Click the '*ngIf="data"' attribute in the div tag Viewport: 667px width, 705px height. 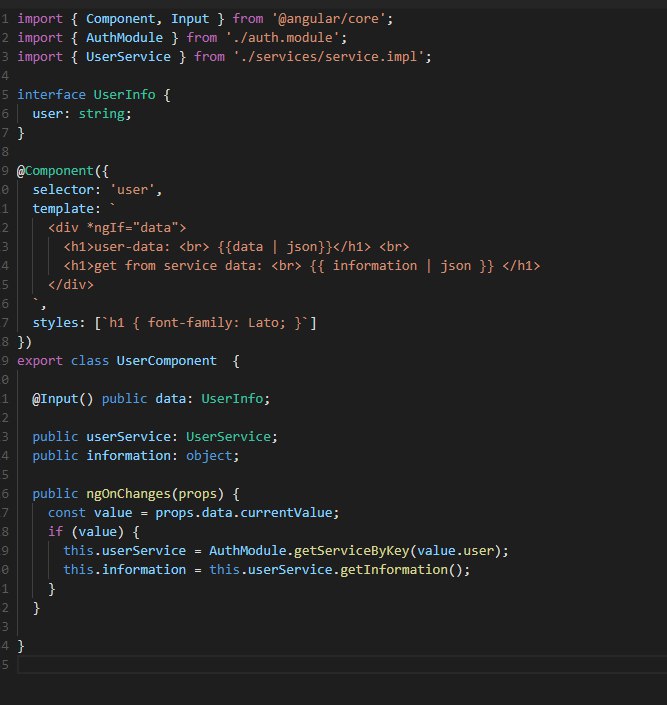132,228
